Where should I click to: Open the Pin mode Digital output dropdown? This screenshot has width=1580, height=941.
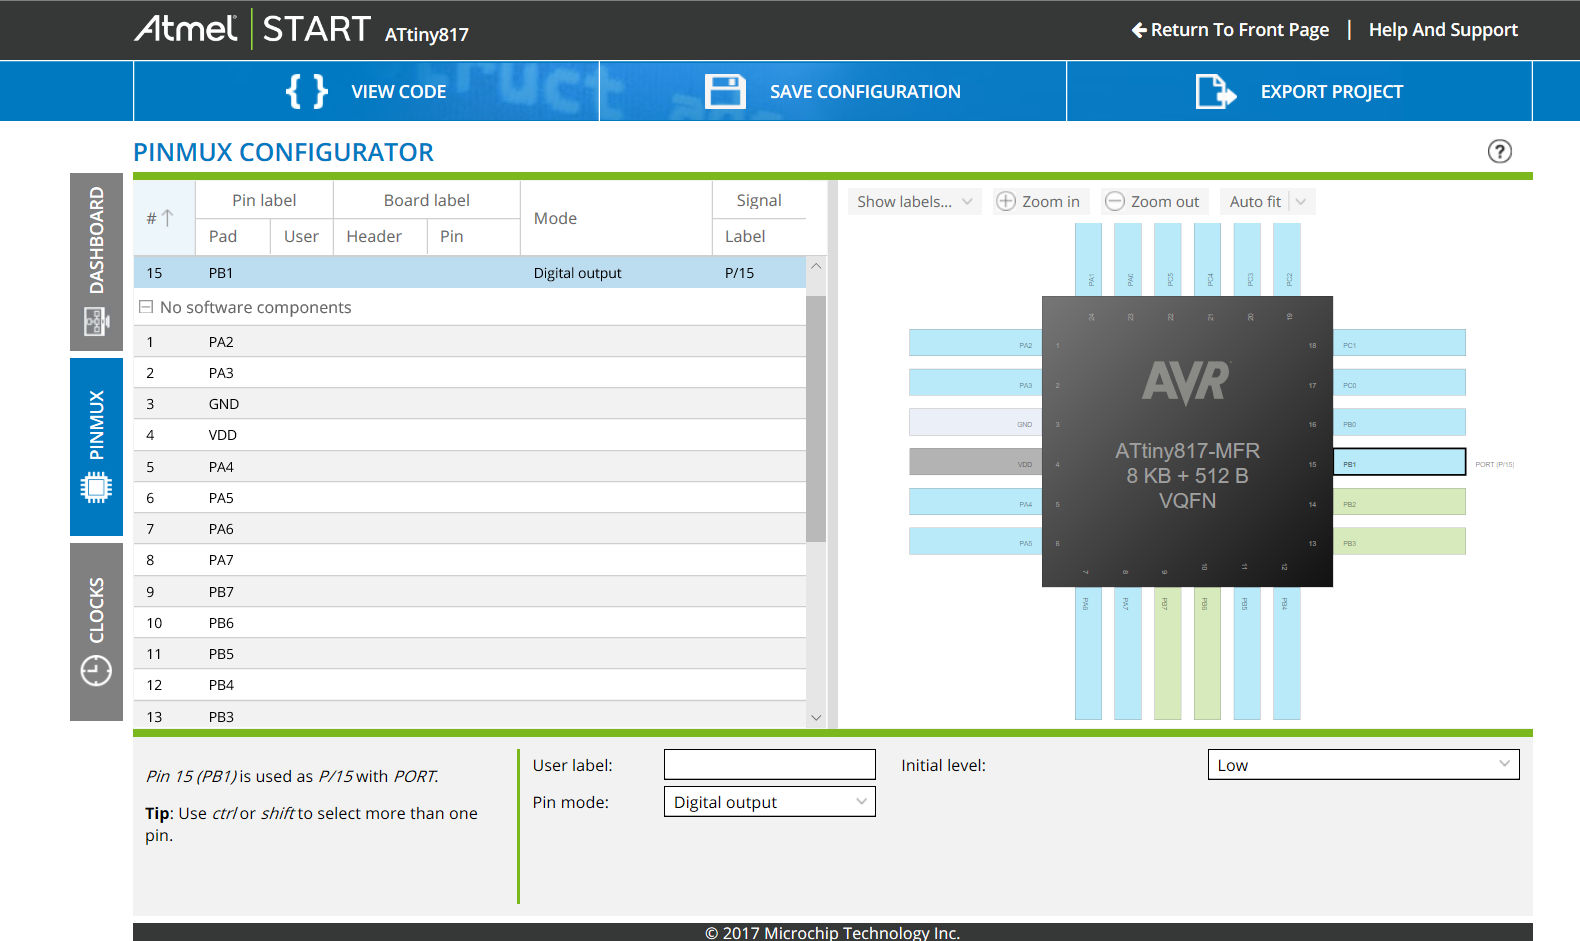769,802
